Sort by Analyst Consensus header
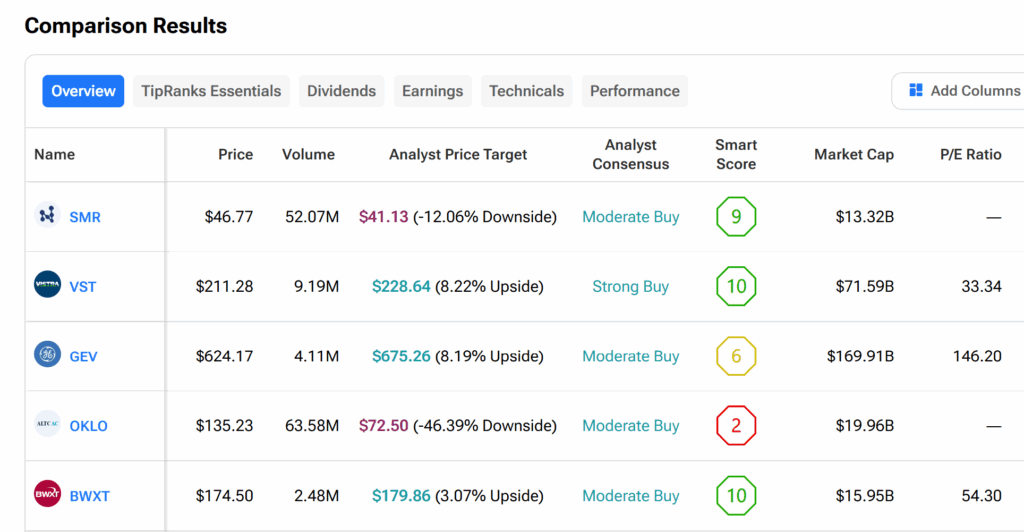This screenshot has width=1024, height=532. click(631, 155)
